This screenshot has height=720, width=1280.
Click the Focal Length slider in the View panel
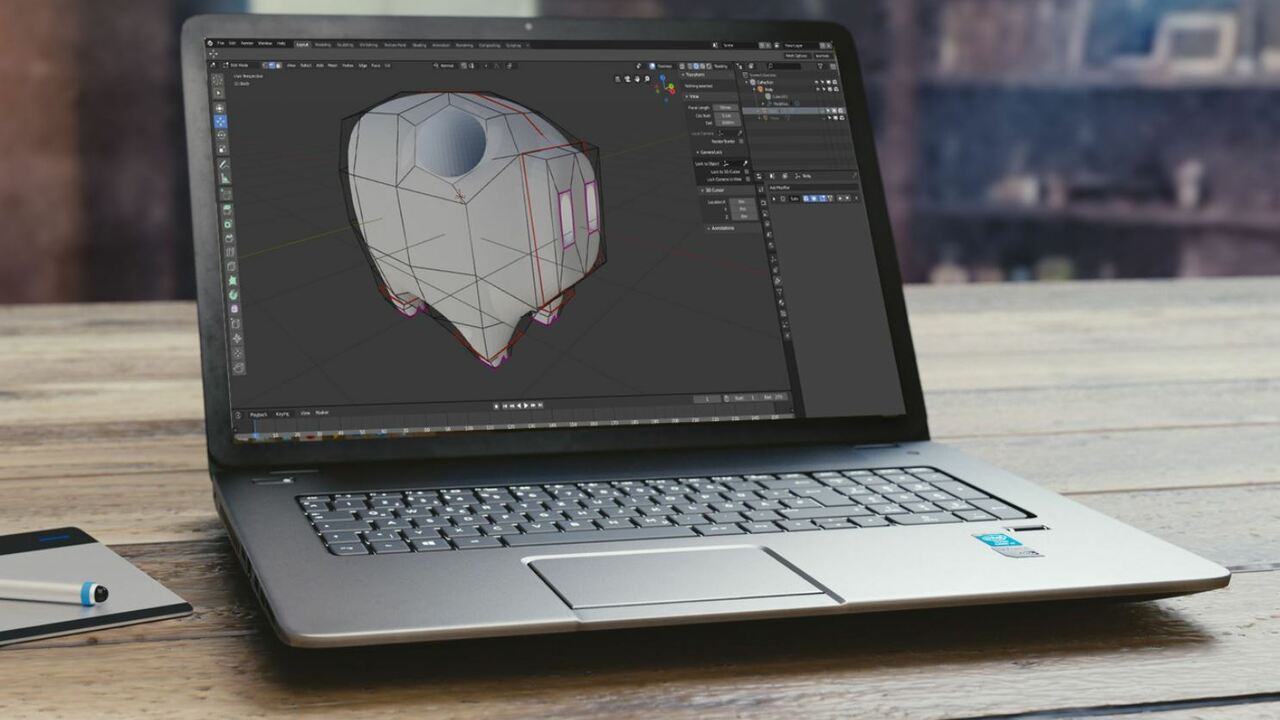[x=726, y=107]
